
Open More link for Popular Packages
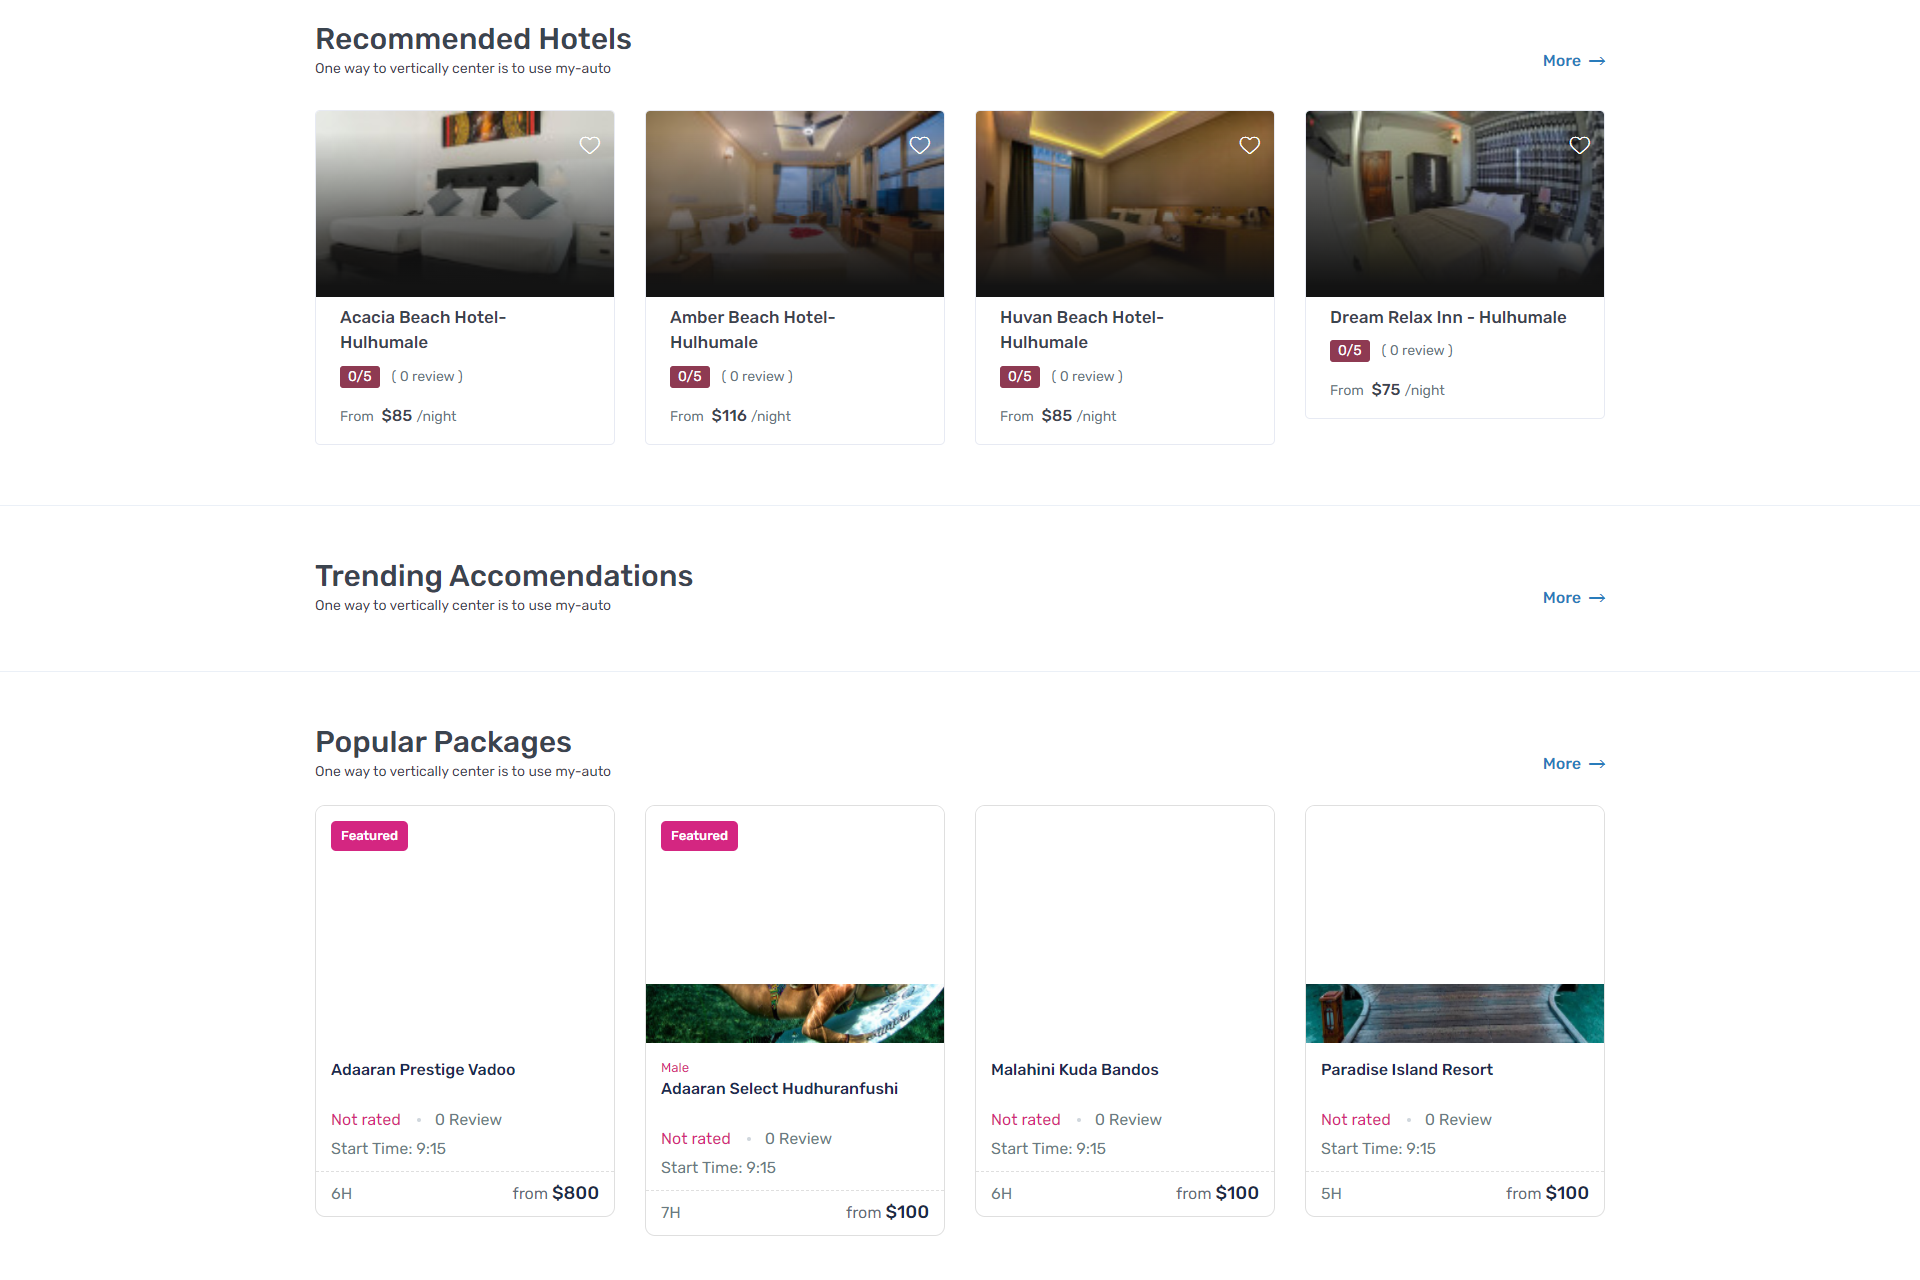(1573, 764)
